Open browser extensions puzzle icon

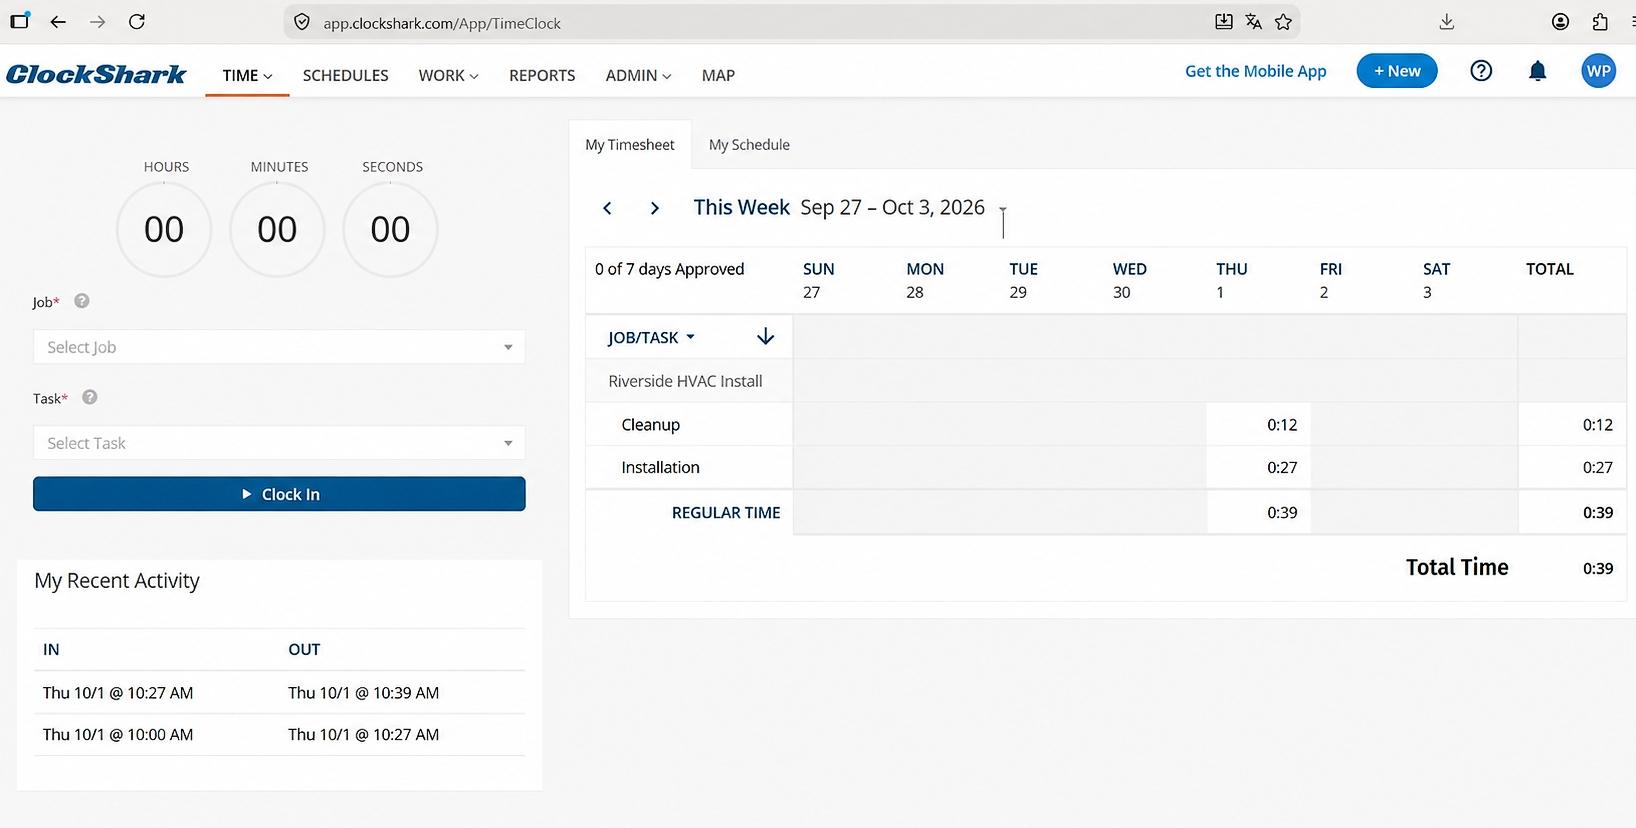[x=1600, y=22]
